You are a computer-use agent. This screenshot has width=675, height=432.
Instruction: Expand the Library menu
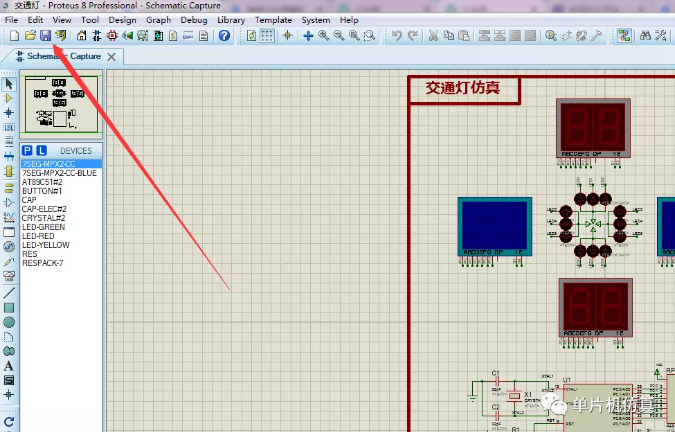[x=231, y=20]
